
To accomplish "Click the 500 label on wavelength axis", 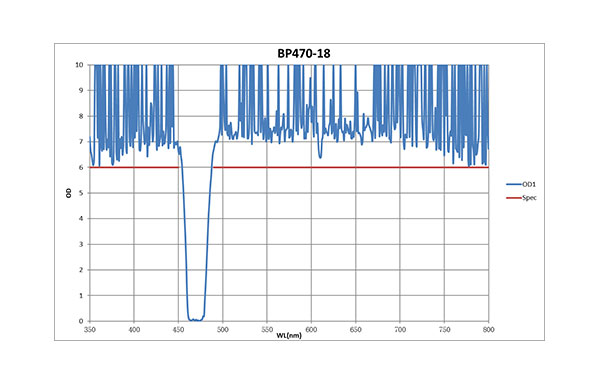I will click(223, 329).
